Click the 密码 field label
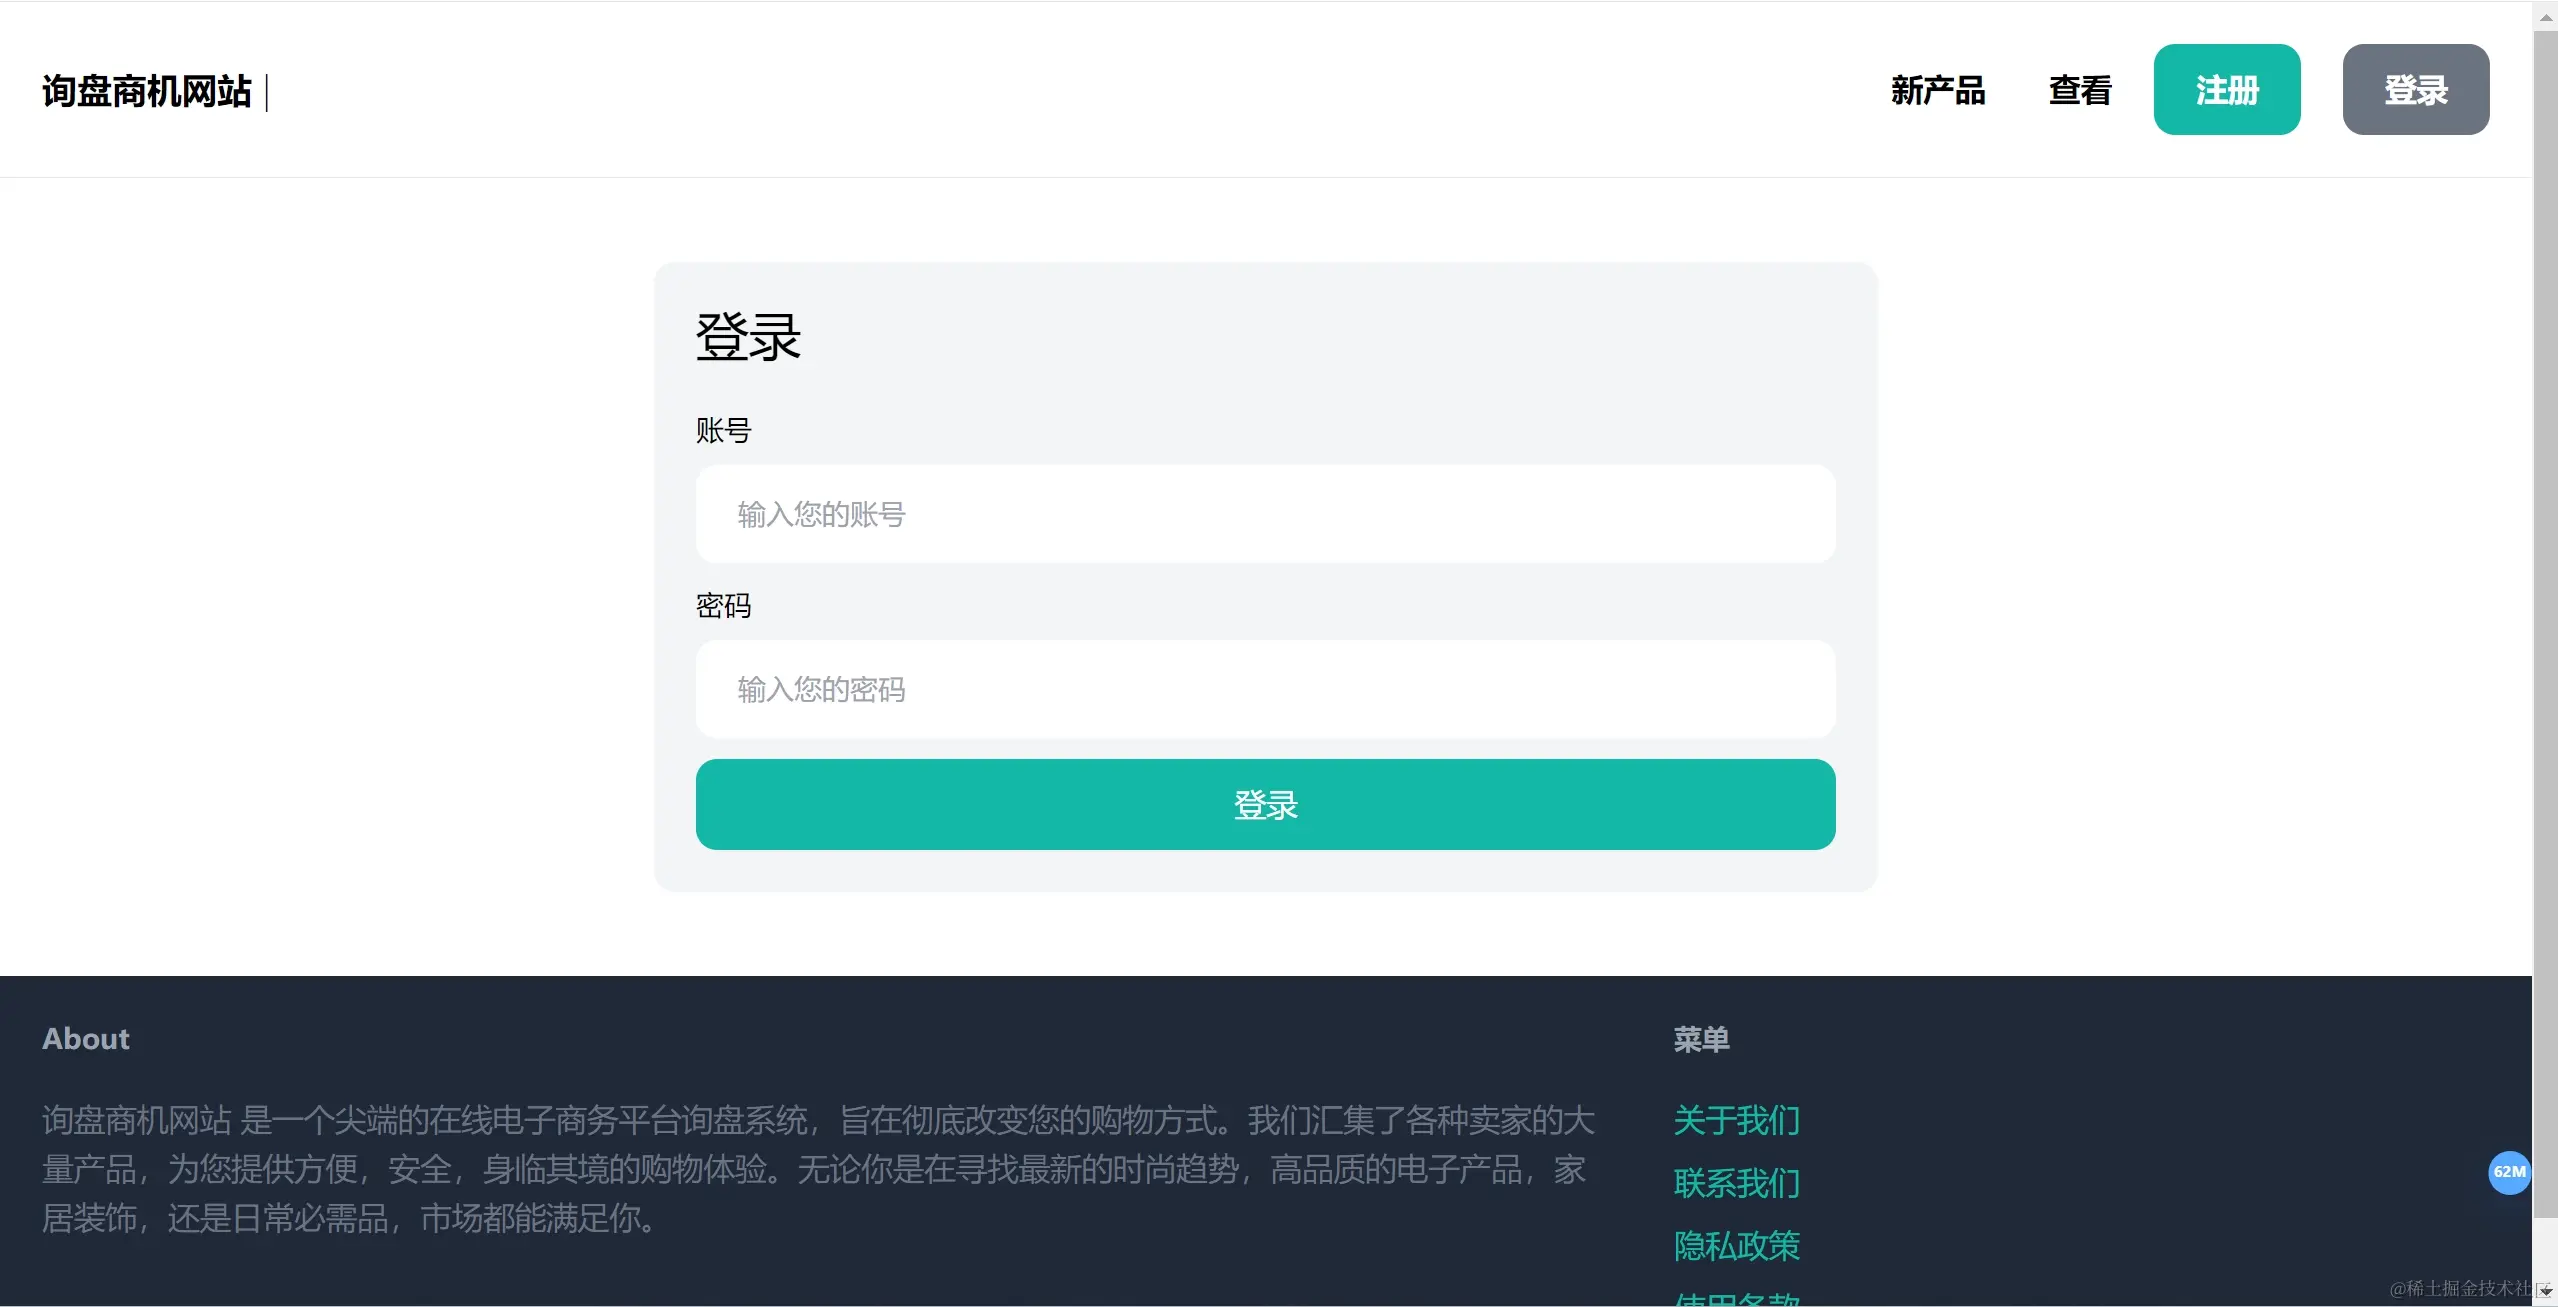 click(x=723, y=606)
